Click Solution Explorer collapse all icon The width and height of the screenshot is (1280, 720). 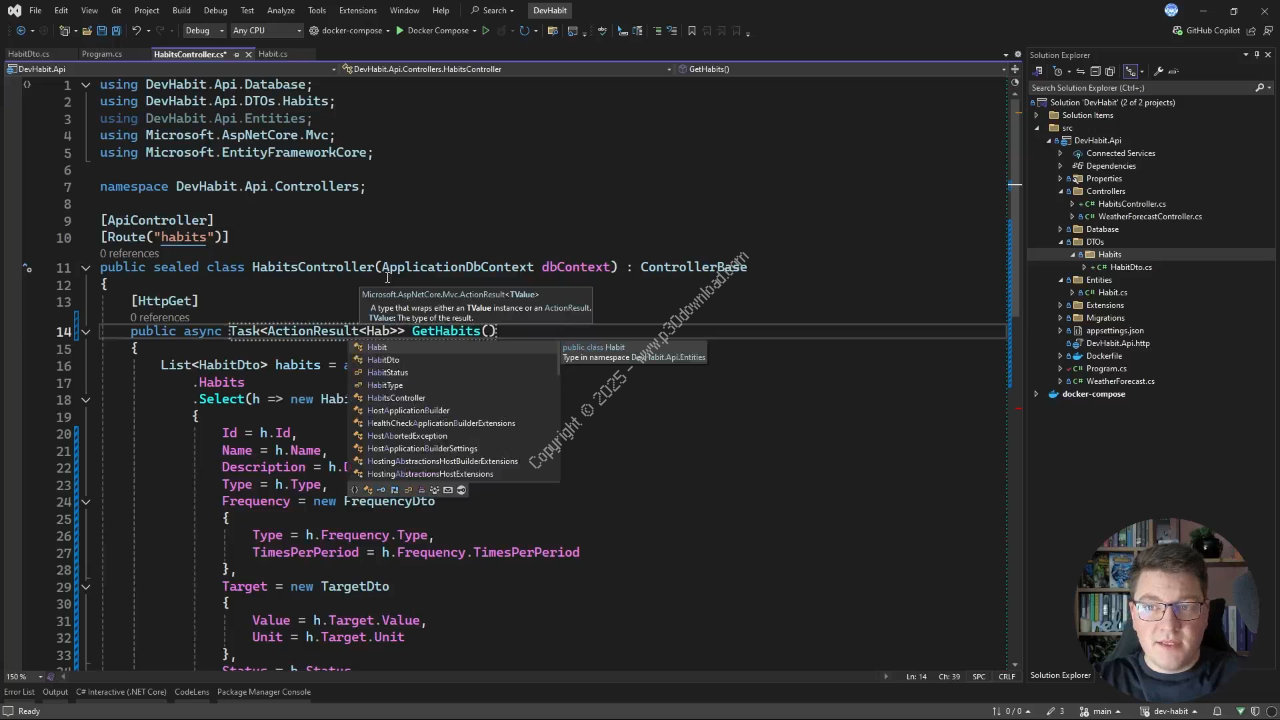1095,71
